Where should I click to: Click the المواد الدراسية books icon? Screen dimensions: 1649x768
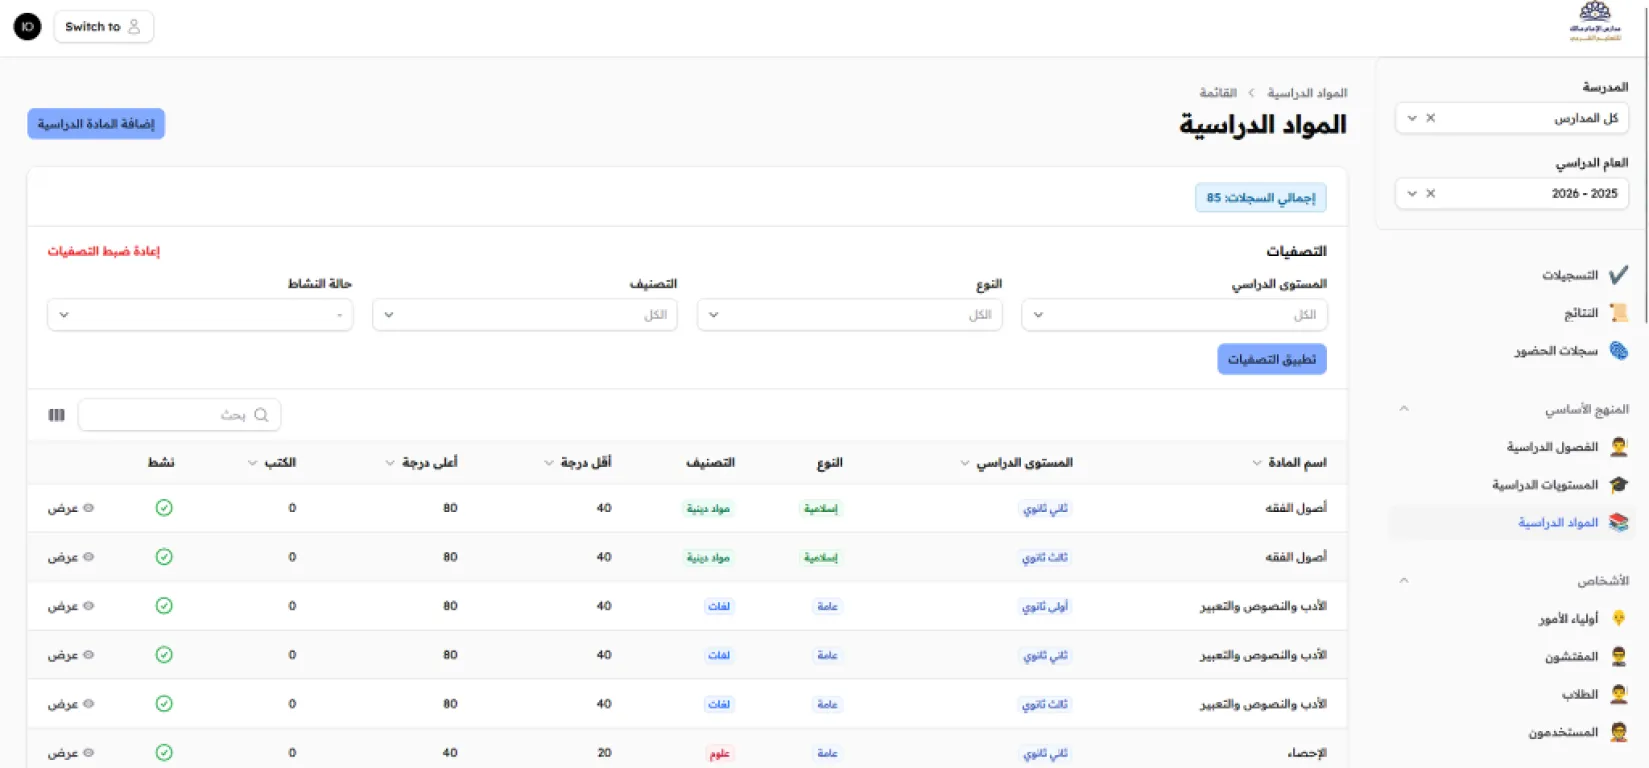[1618, 523]
